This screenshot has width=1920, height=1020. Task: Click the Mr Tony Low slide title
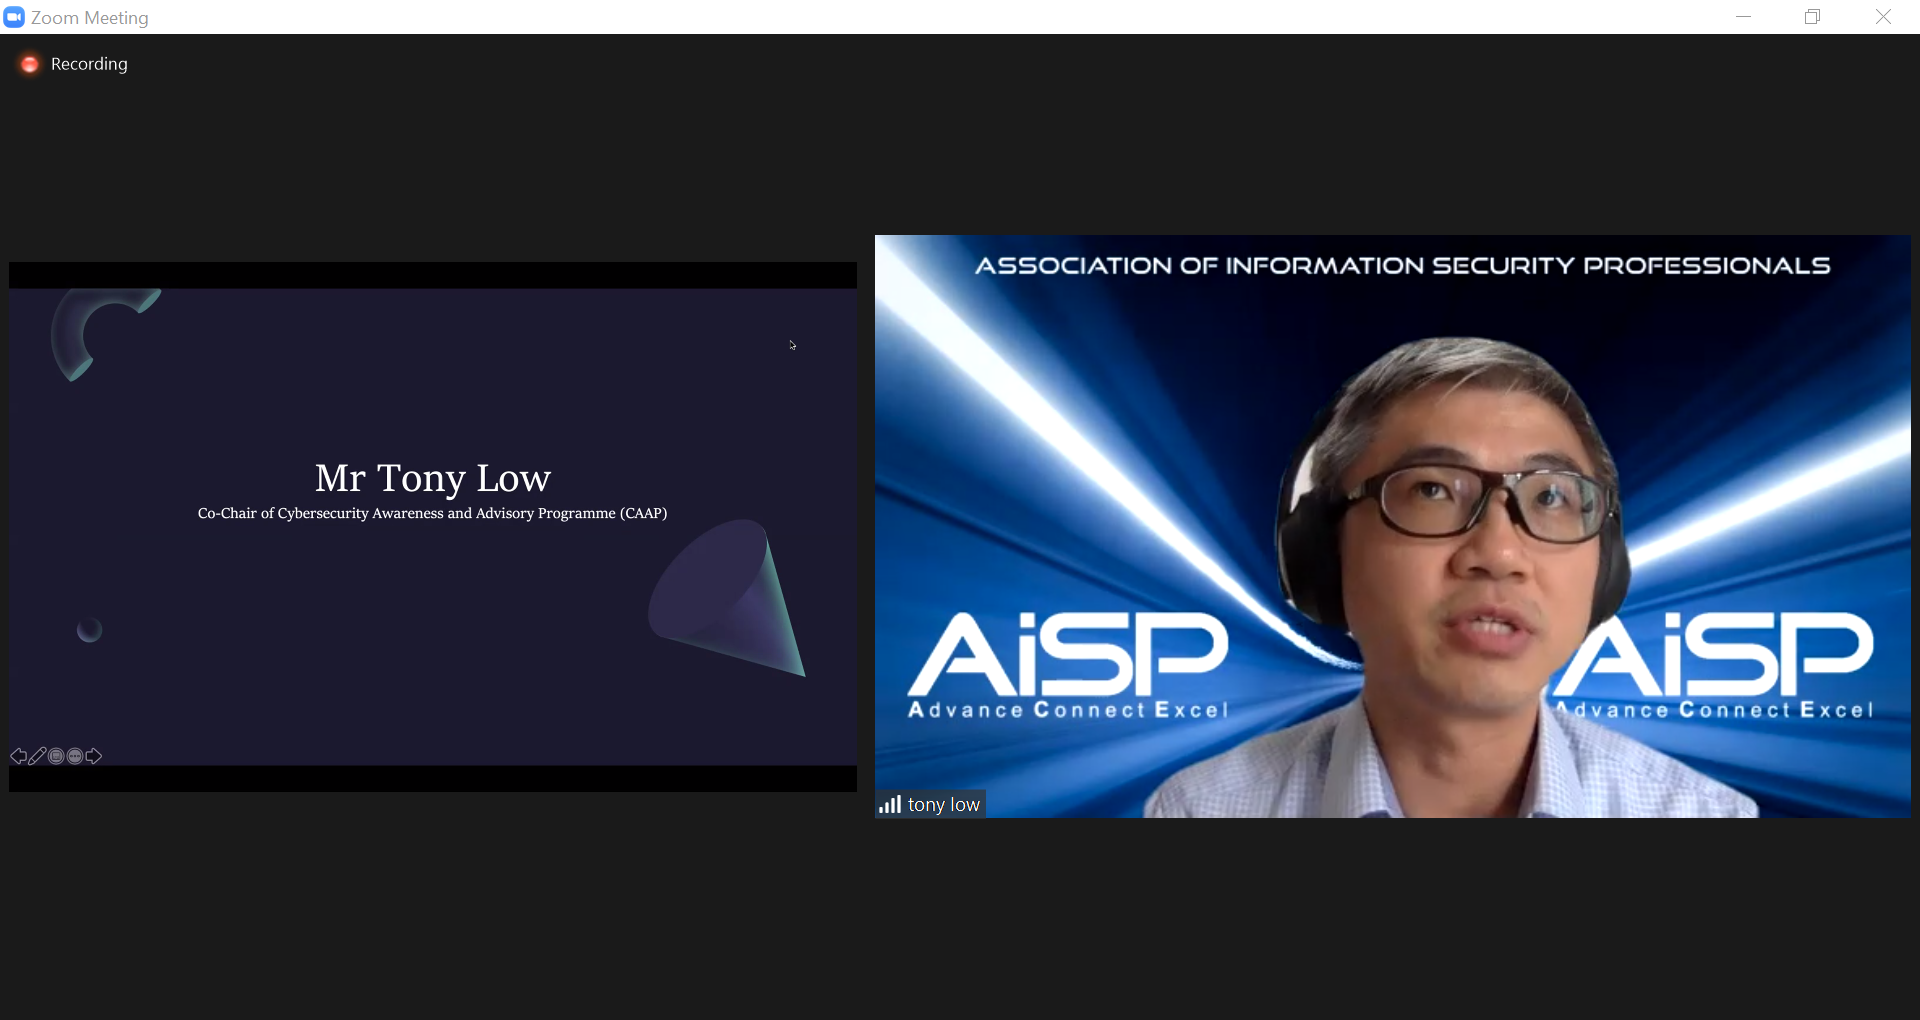(433, 478)
